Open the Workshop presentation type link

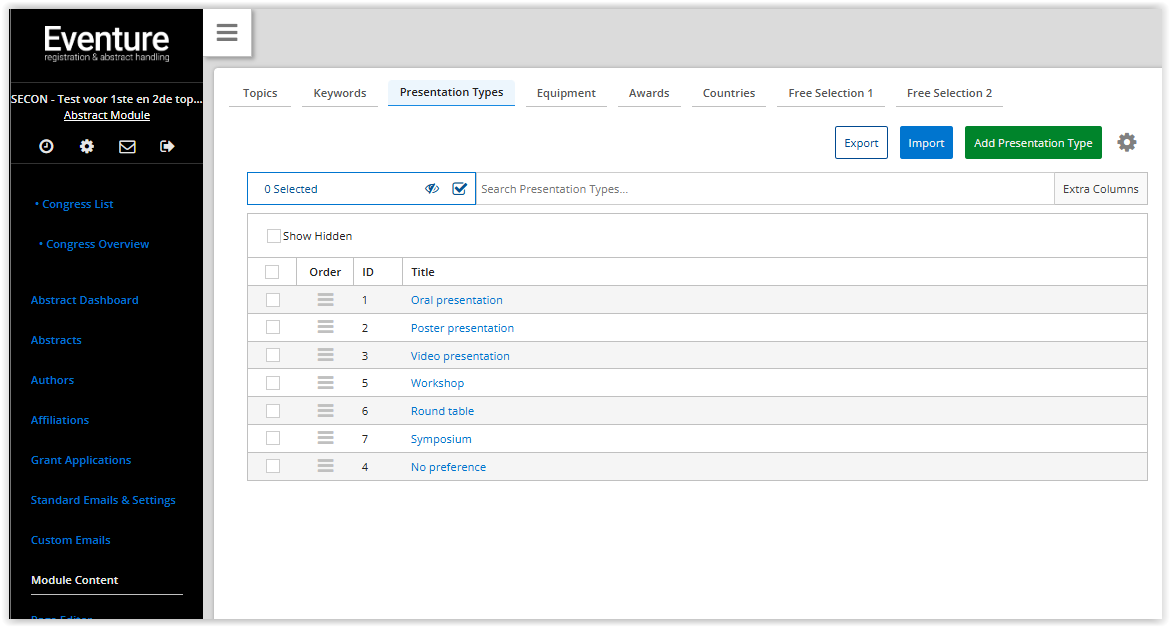[437, 383]
